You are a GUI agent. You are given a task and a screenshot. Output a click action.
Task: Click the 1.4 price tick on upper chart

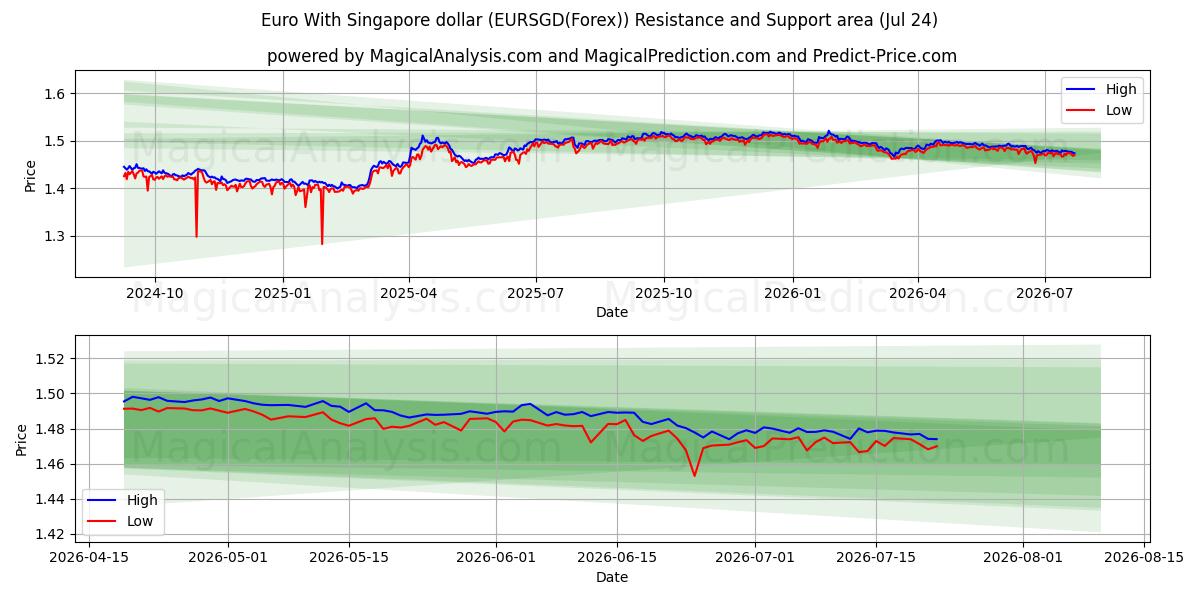56,189
